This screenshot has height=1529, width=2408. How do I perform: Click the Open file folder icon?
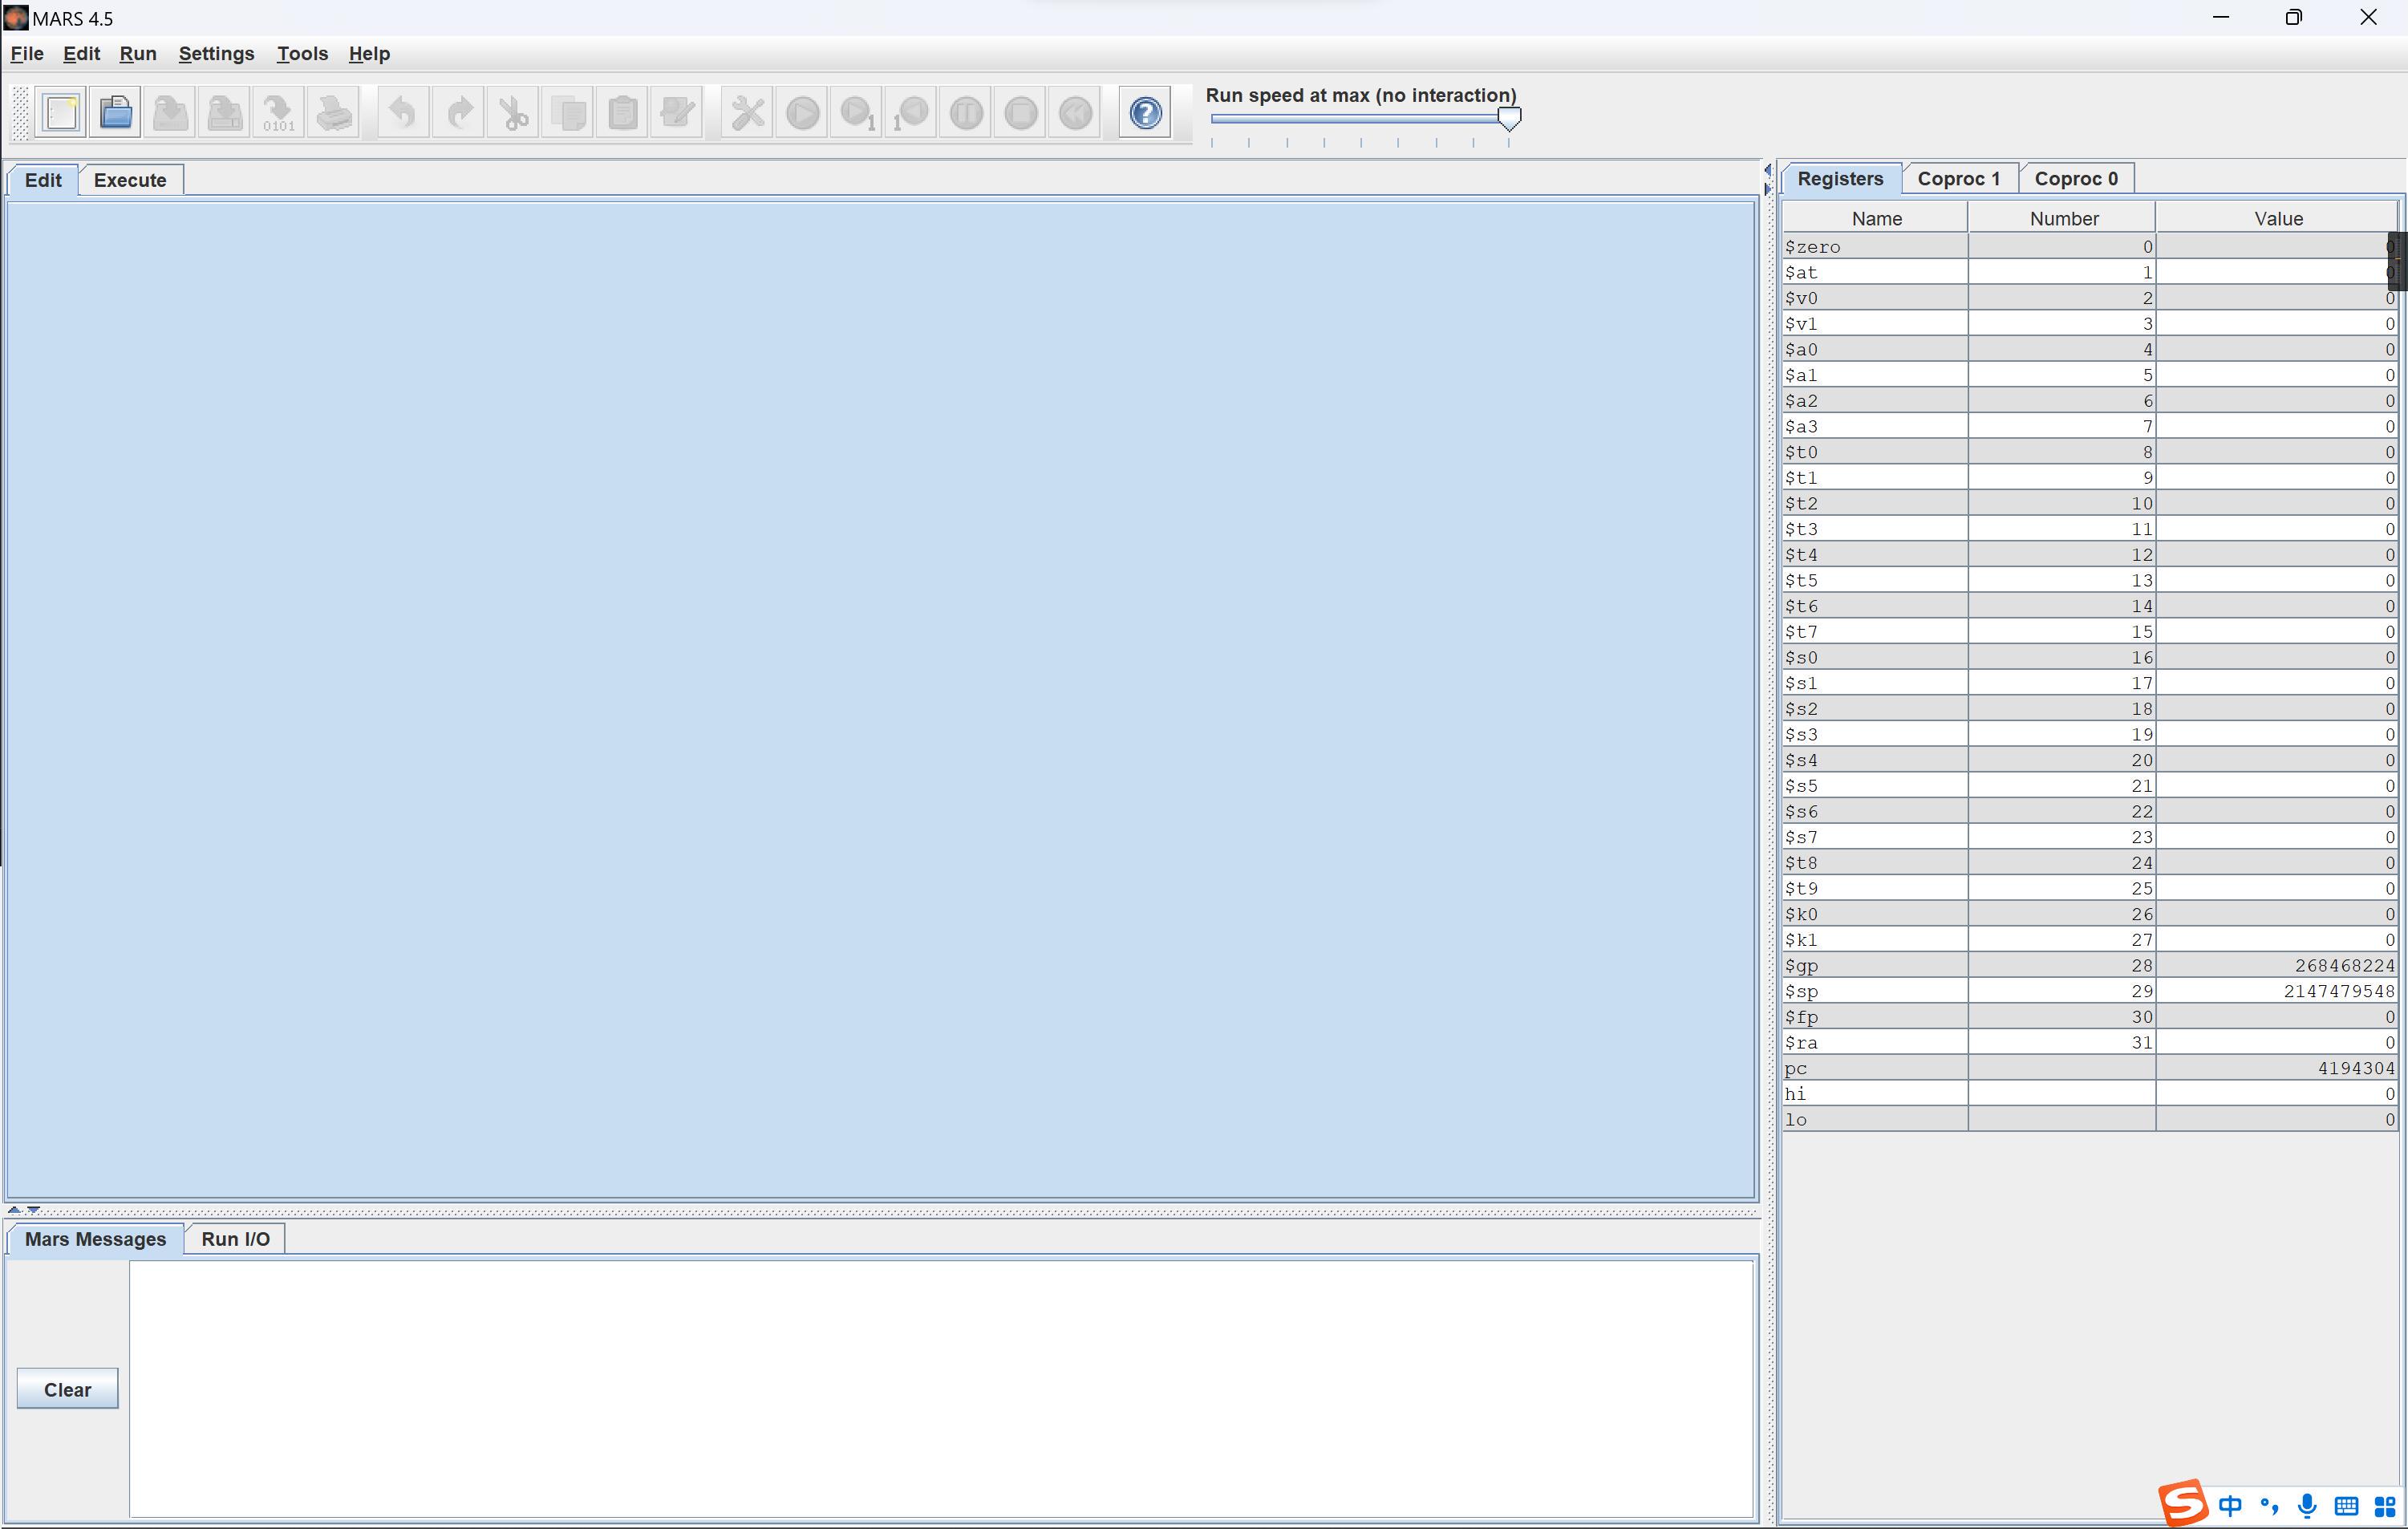(116, 113)
